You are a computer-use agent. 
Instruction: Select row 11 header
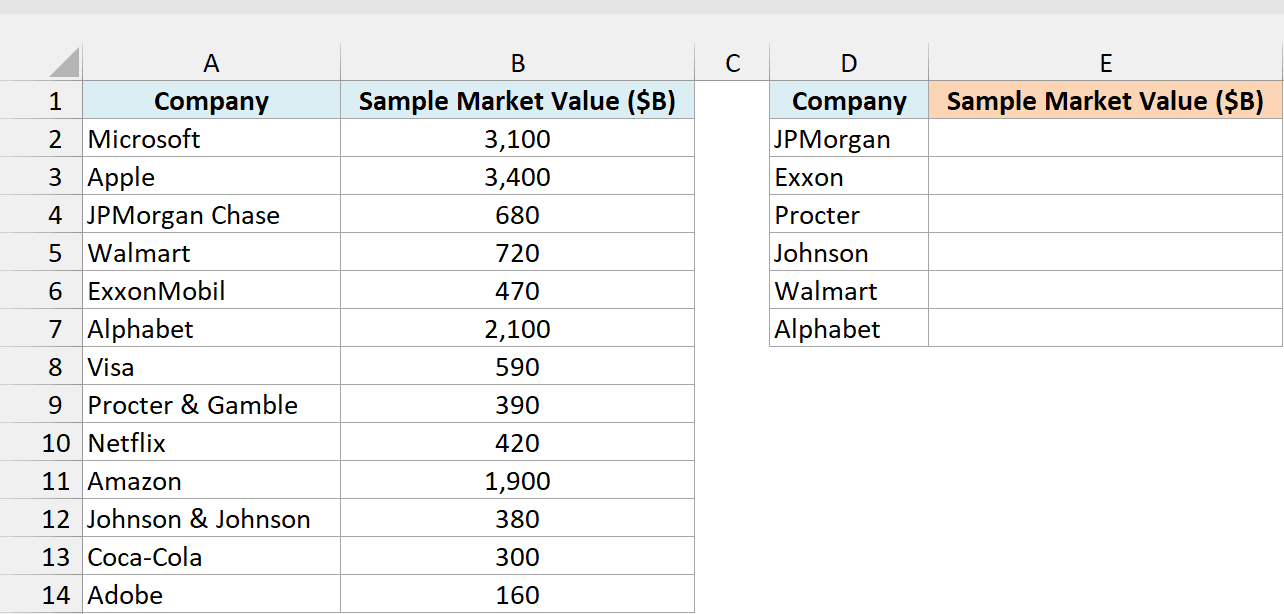tap(41, 481)
